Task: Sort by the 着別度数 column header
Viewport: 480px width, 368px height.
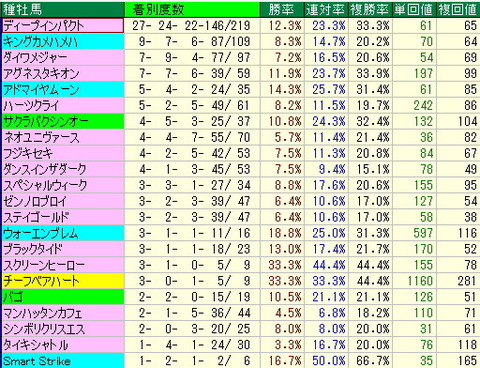Action: [192, 9]
